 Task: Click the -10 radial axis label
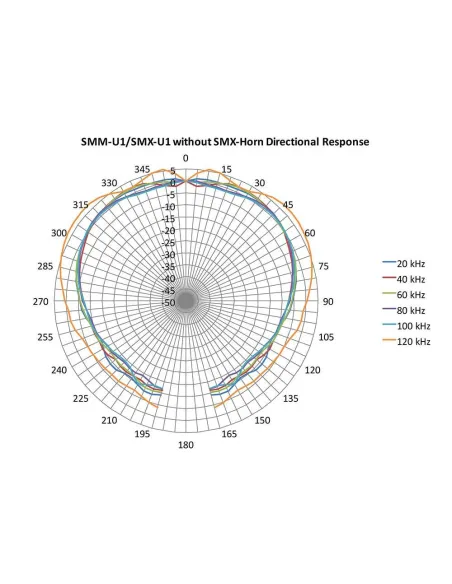pyautogui.click(x=168, y=207)
